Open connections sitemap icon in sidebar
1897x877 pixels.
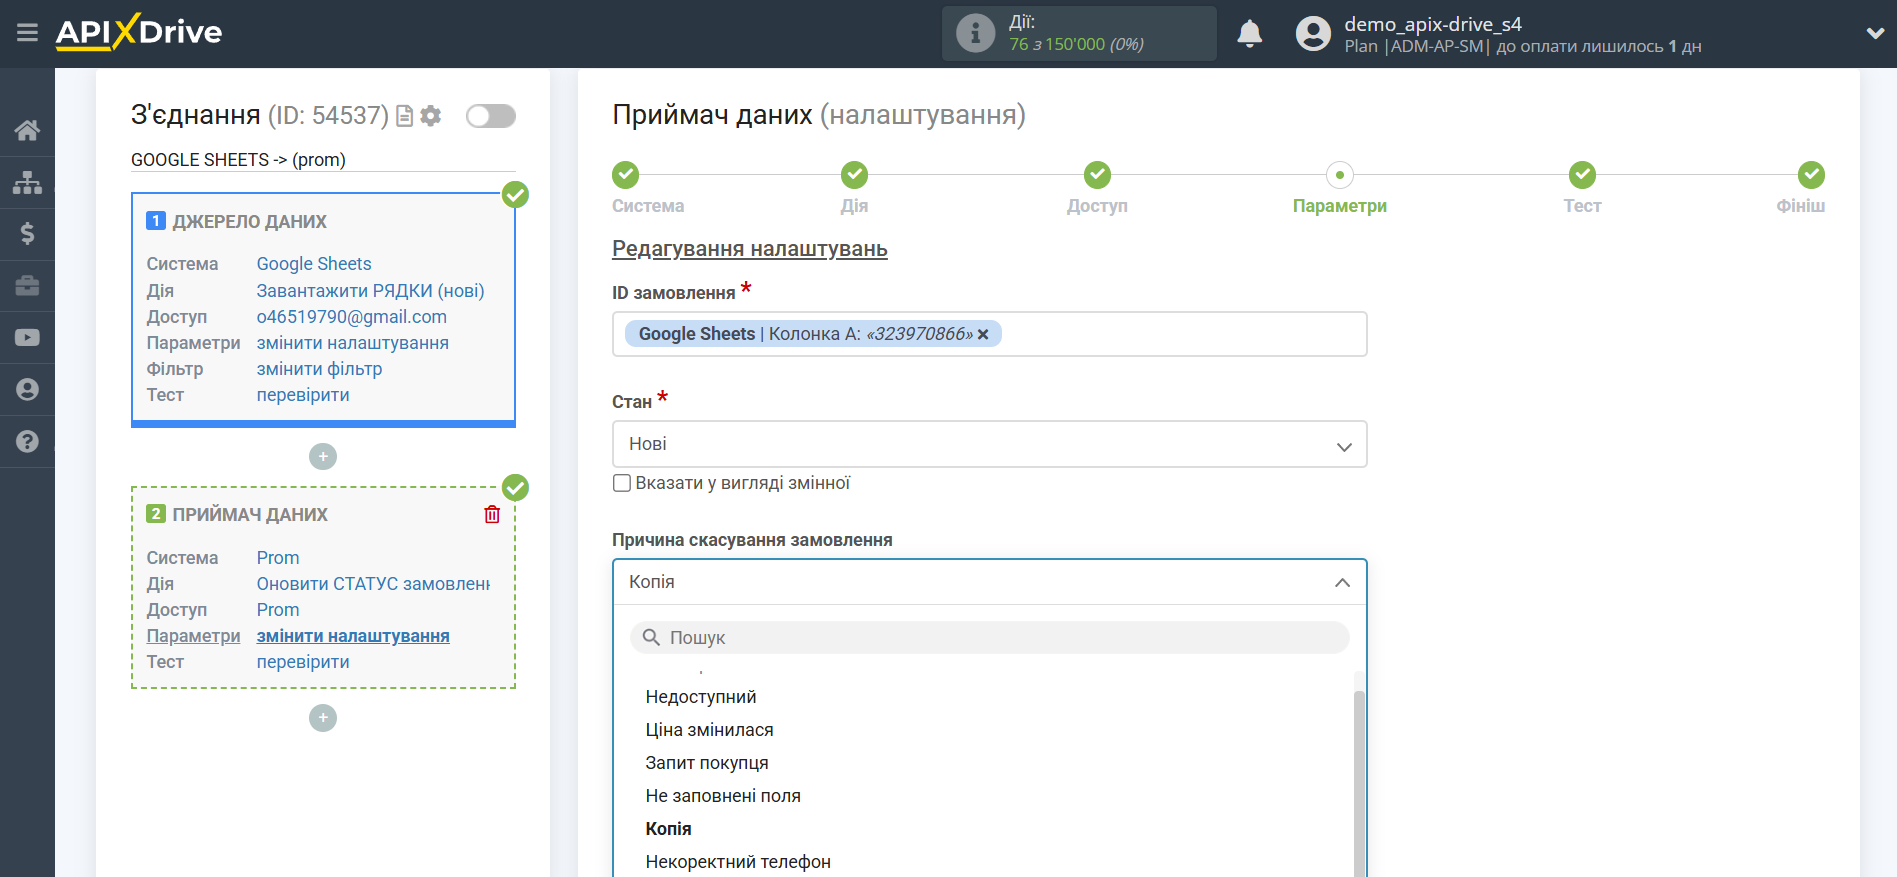27,182
